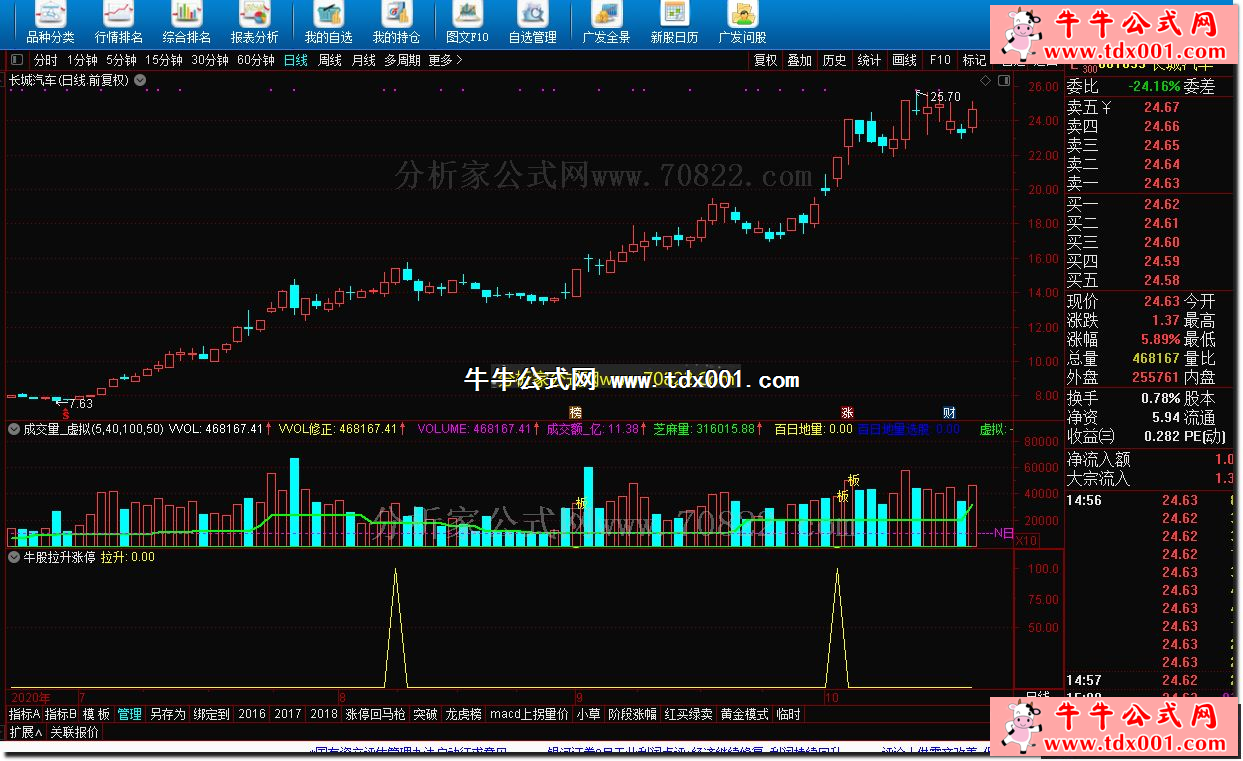The image size is (1243, 761).
Task: Select 指标A tab
Action: [x=24, y=714]
